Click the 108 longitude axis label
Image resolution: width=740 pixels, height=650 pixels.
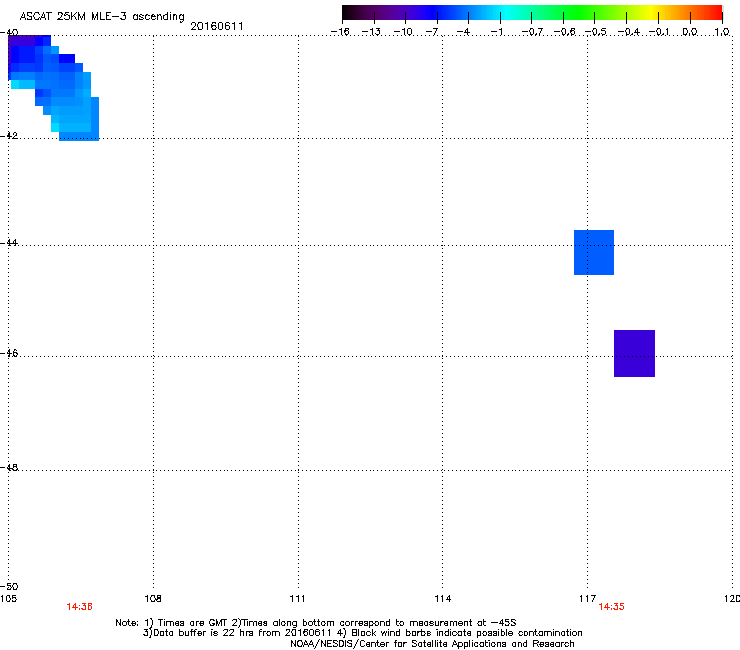[153, 599]
